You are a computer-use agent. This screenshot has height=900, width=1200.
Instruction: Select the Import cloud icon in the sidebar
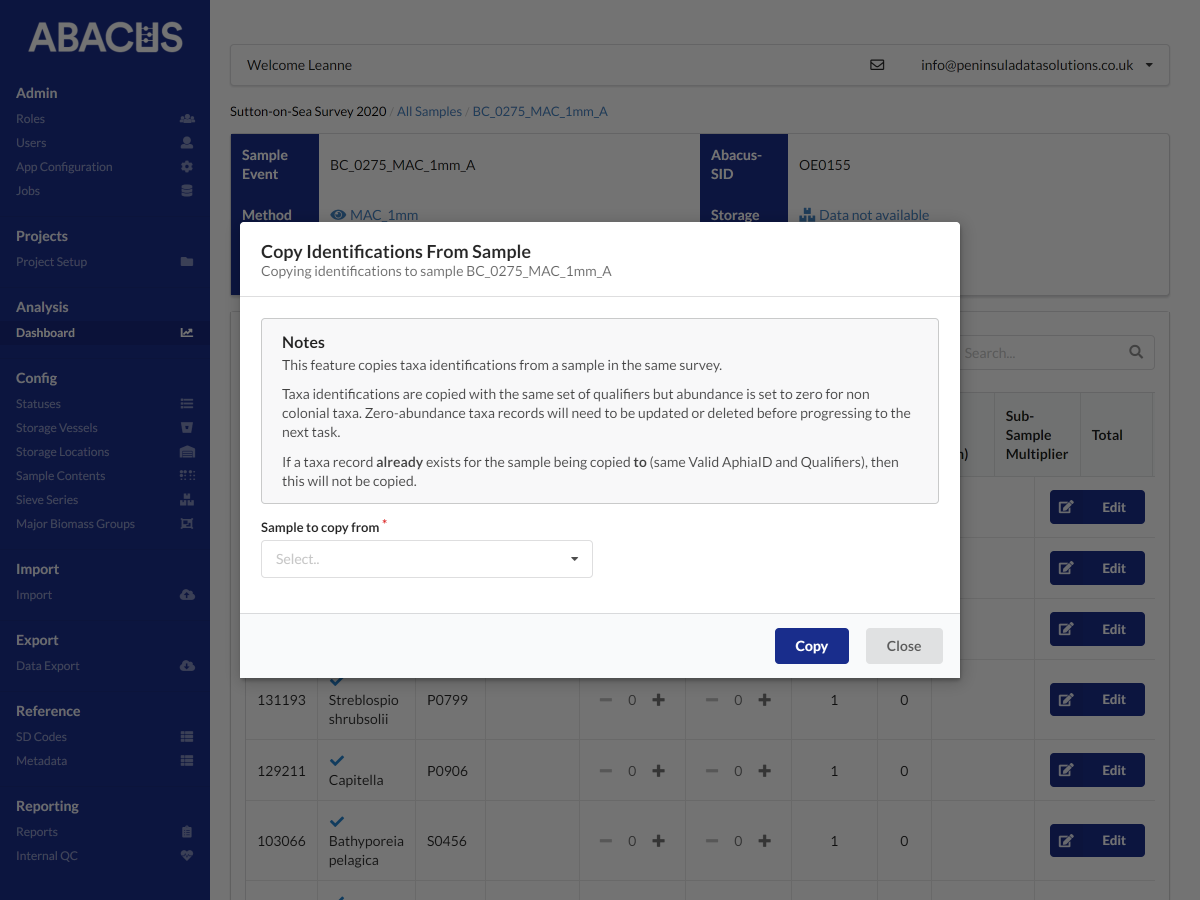click(x=187, y=594)
